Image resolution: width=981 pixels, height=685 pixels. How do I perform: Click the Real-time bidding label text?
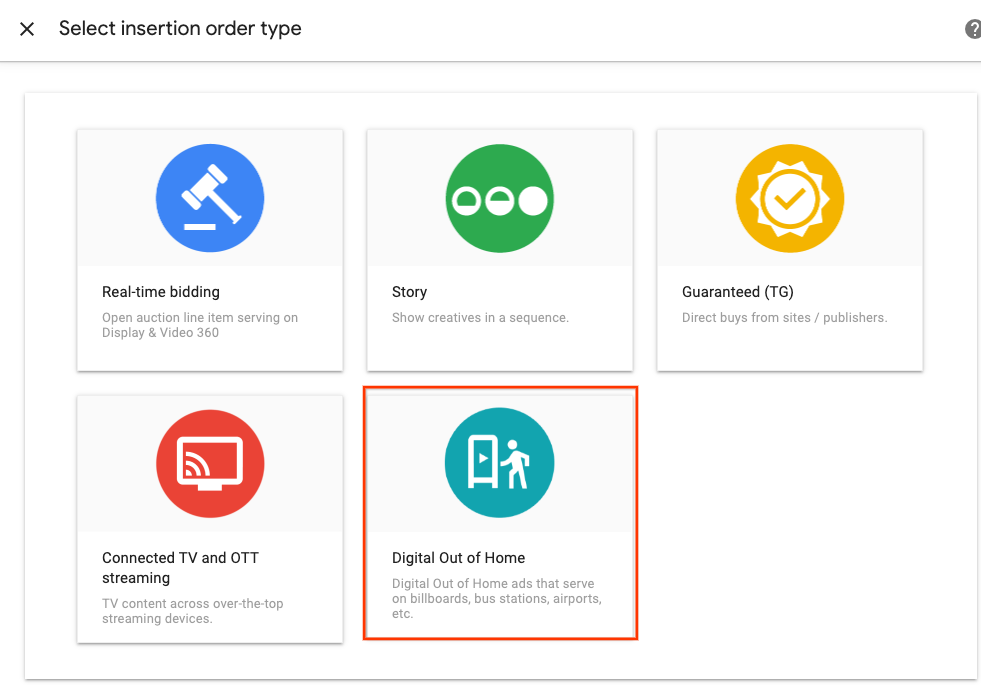[160, 291]
